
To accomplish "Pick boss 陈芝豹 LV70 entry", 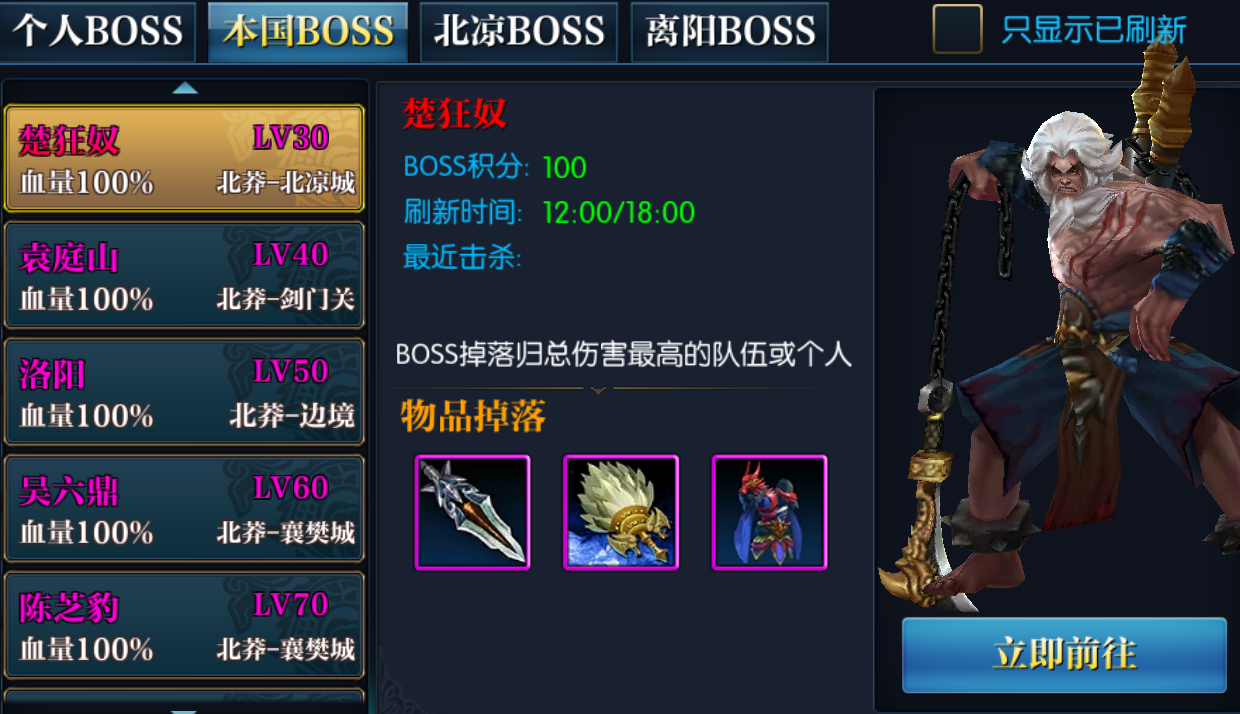I will [x=185, y=625].
